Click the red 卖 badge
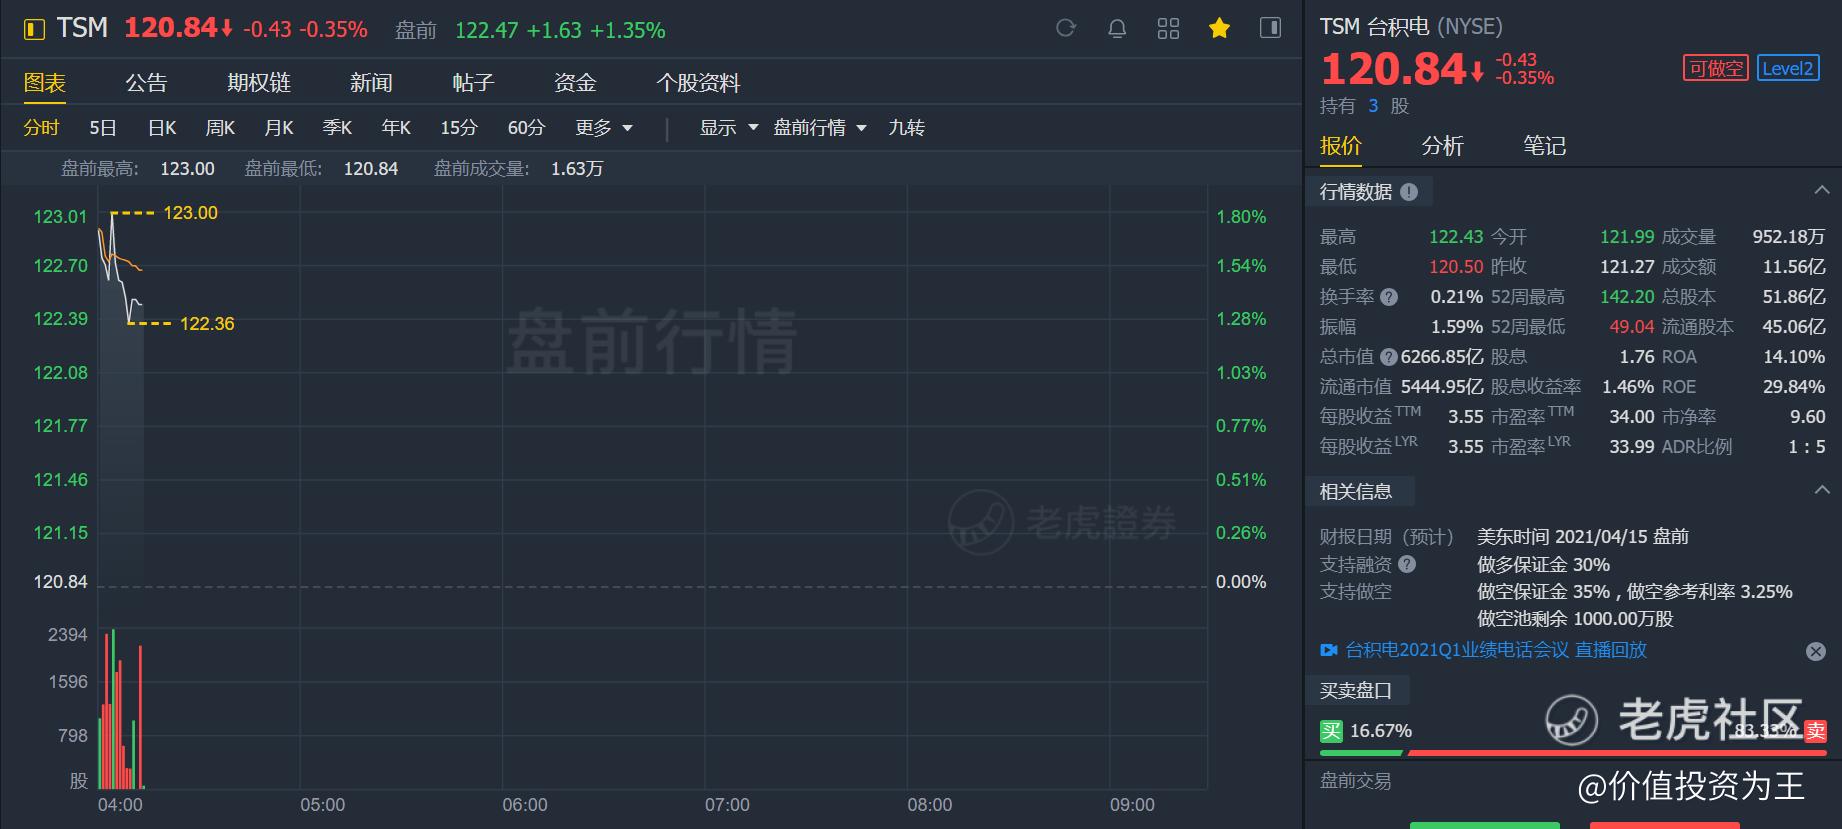Screen dimensions: 1842x829 point(1816,731)
